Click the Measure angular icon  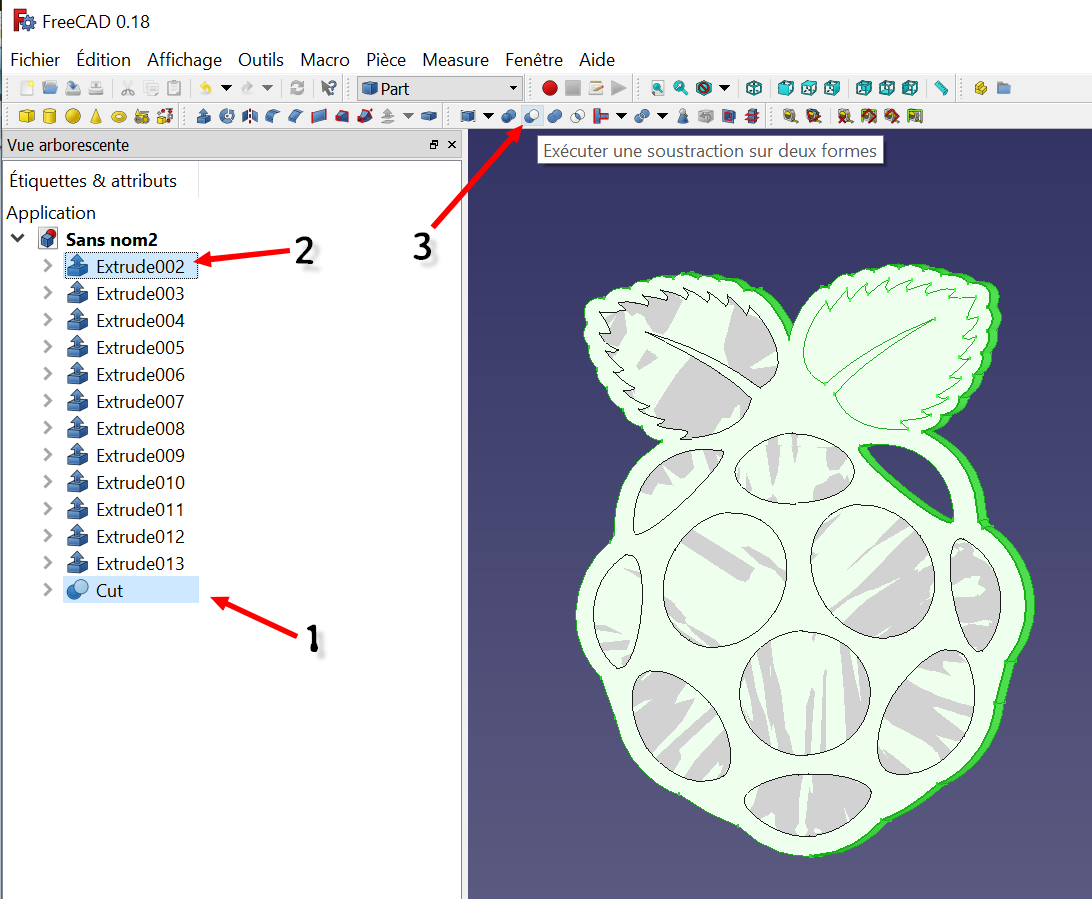pos(813,116)
